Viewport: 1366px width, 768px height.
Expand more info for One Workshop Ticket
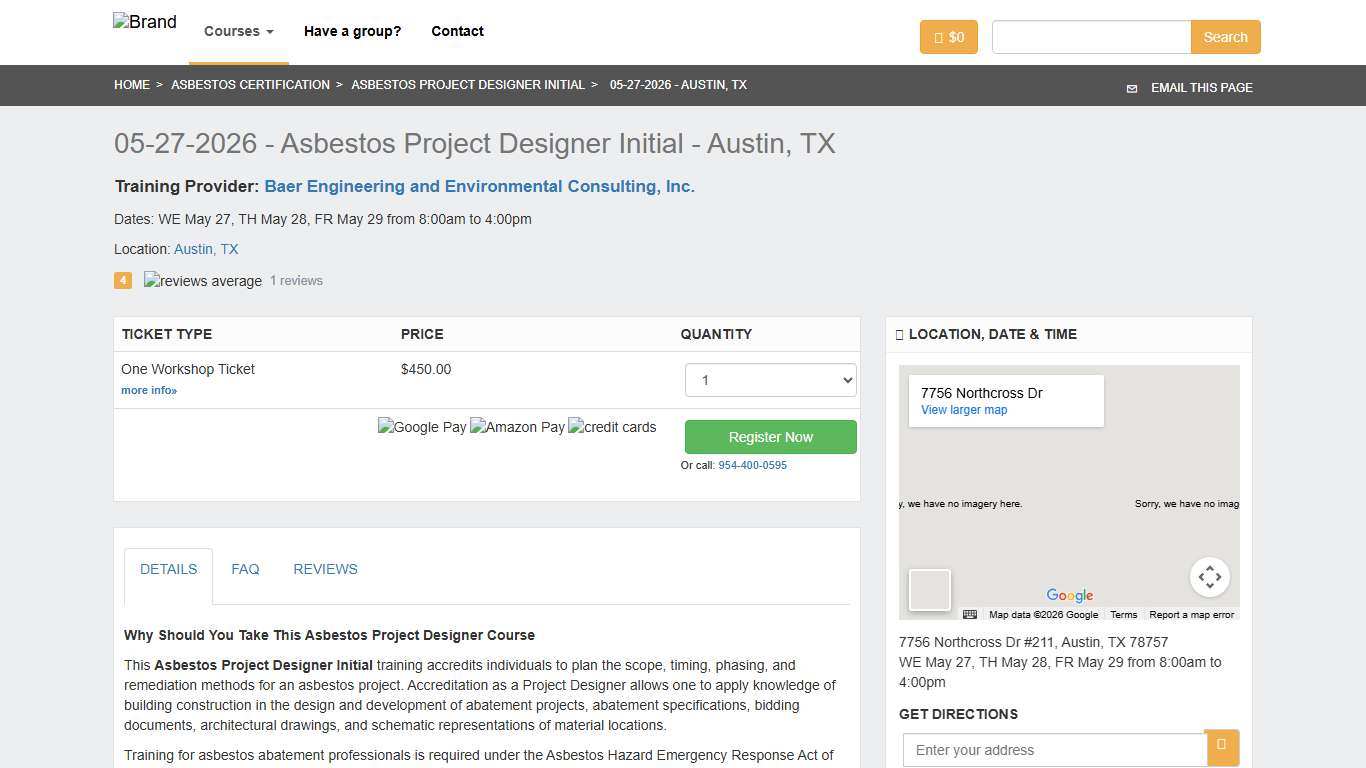pyautogui.click(x=148, y=390)
